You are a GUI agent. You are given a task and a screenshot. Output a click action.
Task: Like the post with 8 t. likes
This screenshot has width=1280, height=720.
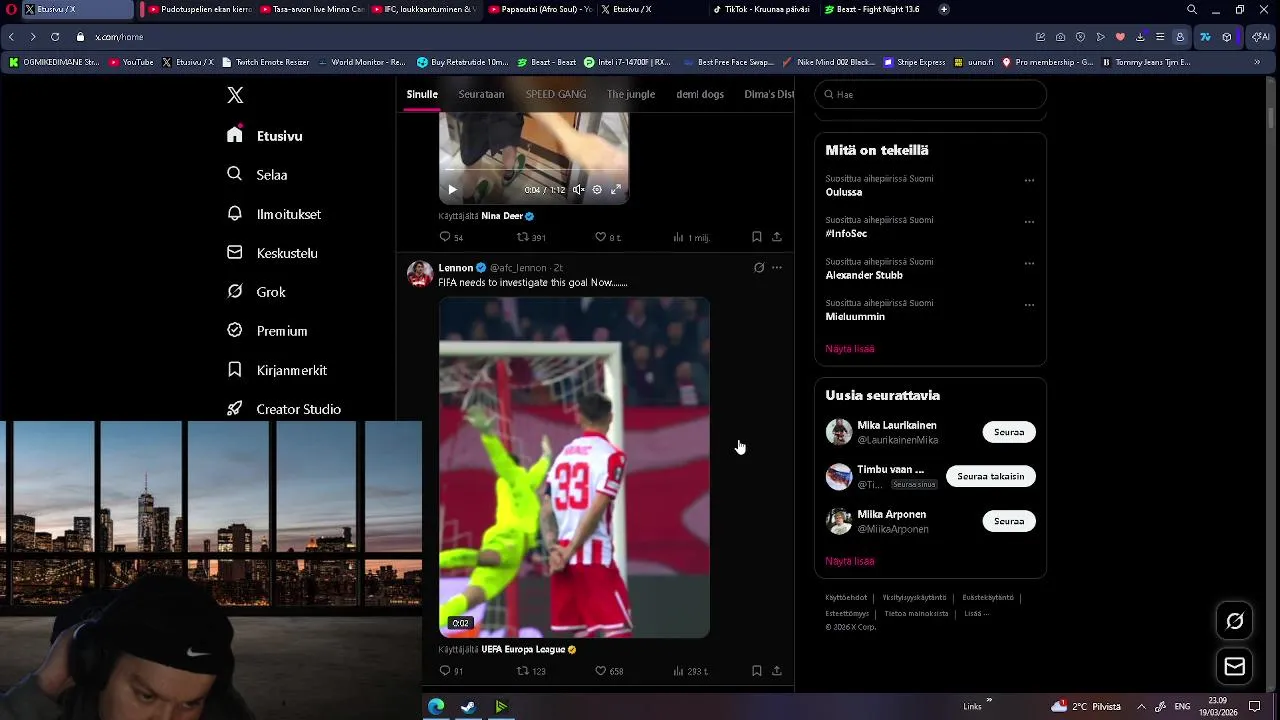pyautogui.click(x=608, y=237)
